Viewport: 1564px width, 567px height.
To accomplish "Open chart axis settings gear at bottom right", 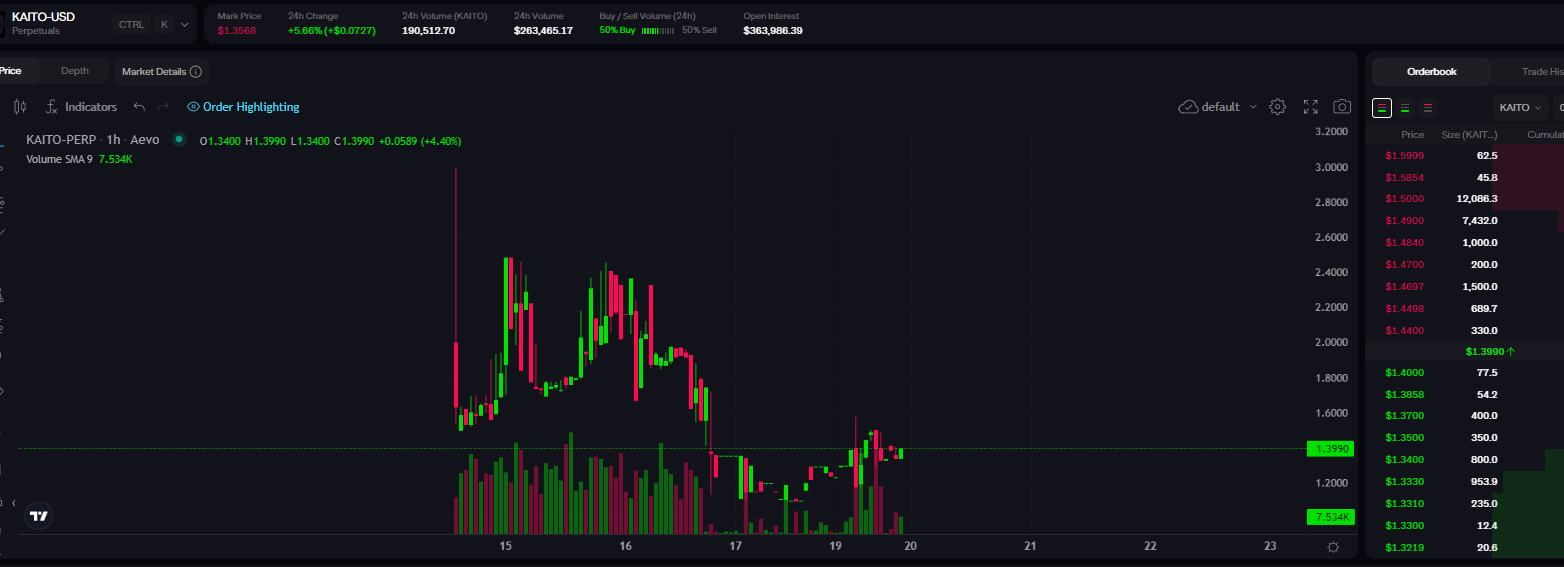I will [1332, 547].
